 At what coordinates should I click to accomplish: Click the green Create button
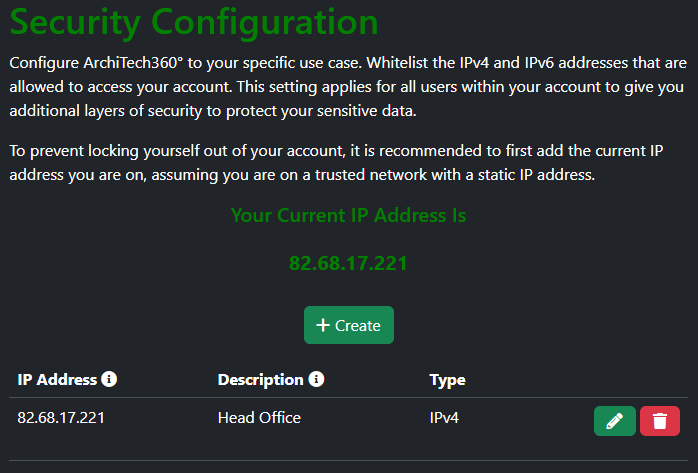pos(349,325)
